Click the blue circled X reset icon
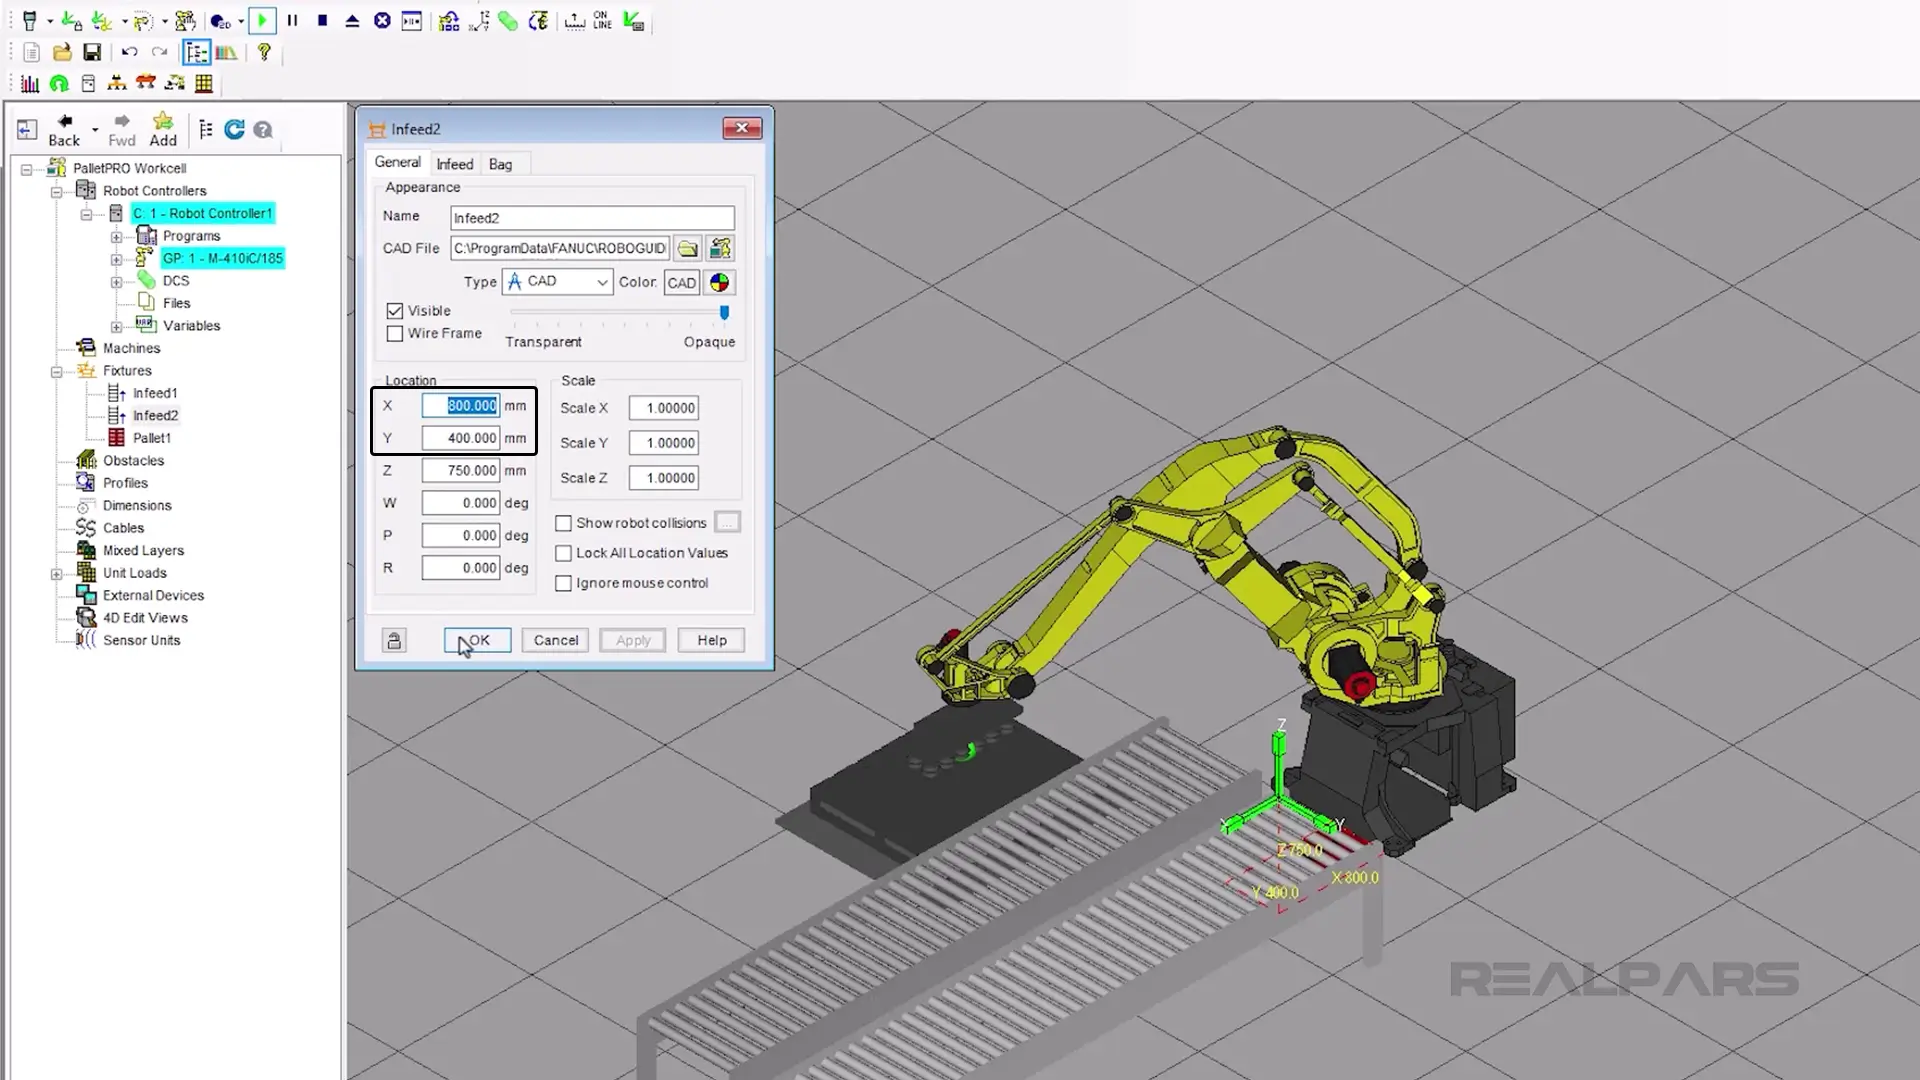 [382, 21]
